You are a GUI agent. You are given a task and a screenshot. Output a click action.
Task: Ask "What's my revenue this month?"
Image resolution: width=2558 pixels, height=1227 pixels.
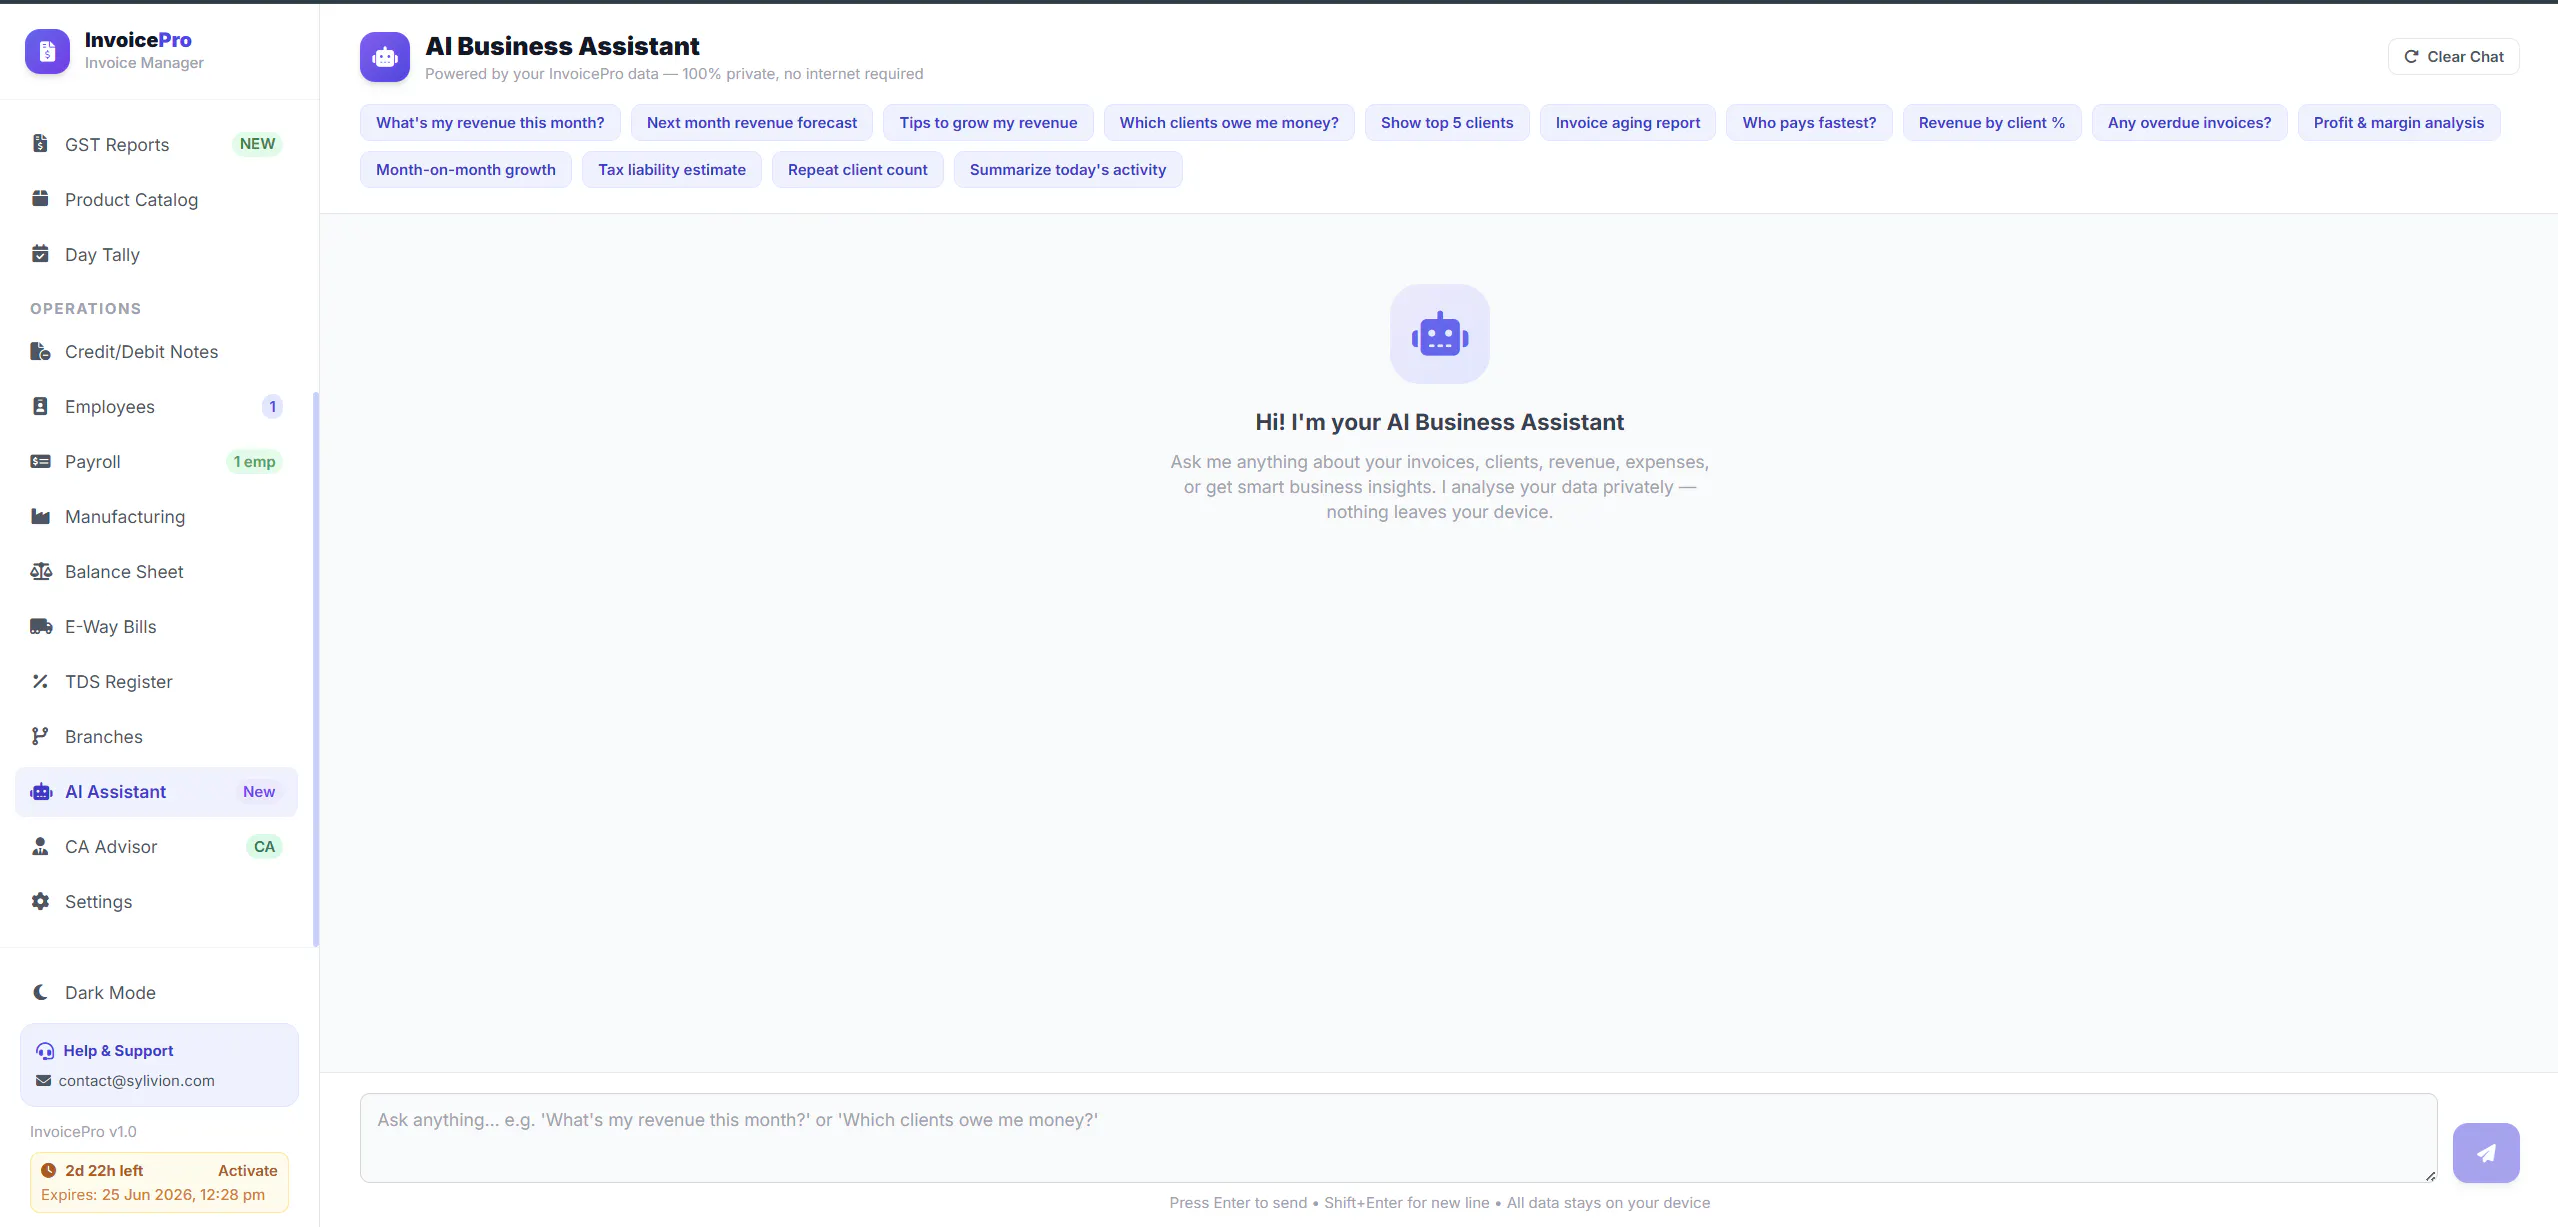490,122
